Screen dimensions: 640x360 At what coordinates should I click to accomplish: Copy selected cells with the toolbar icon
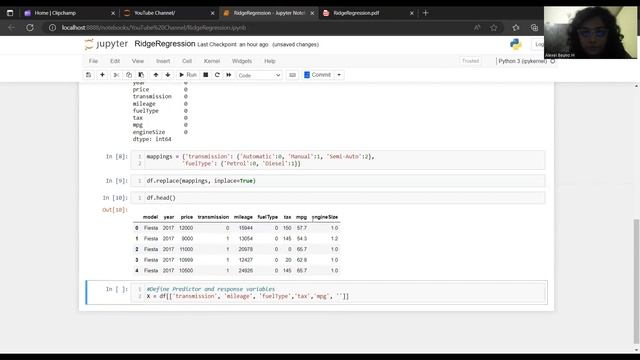pyautogui.click(x=129, y=75)
